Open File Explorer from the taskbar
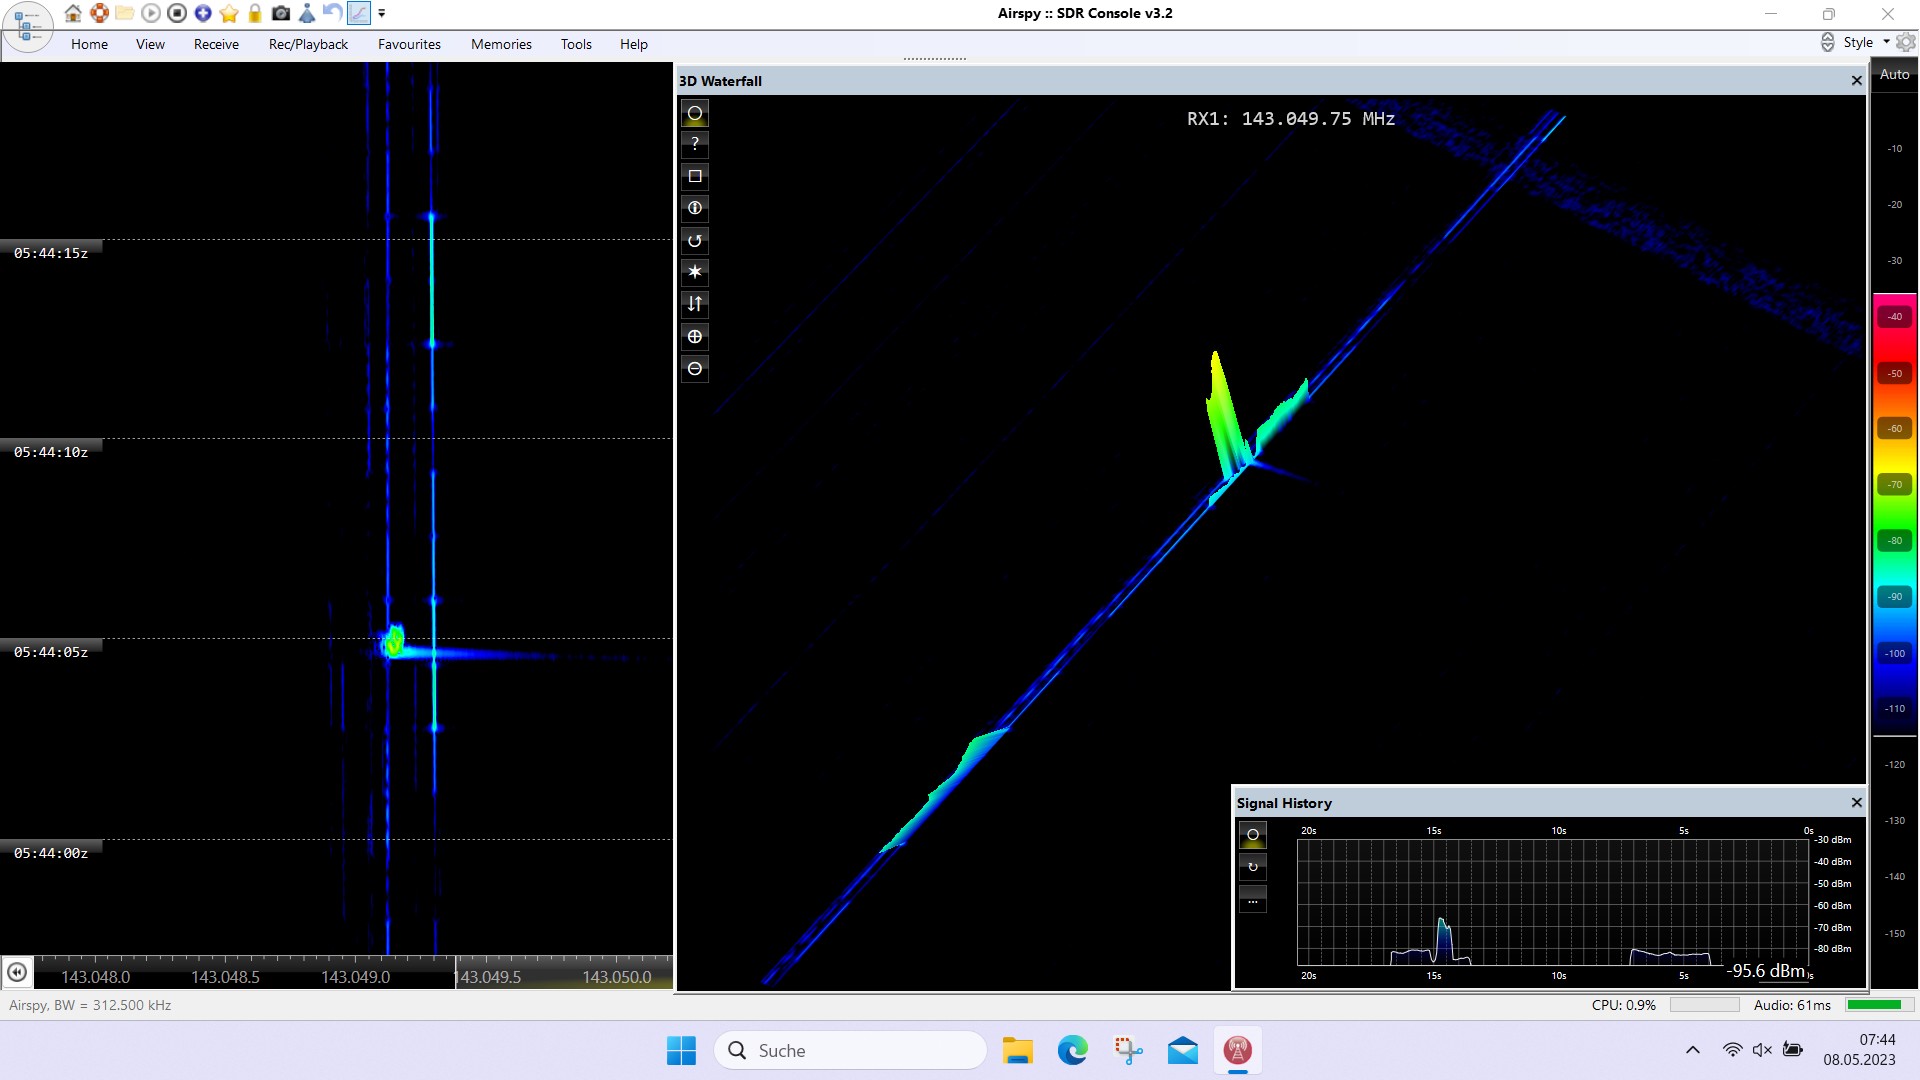The image size is (1920, 1080). (x=1018, y=1050)
